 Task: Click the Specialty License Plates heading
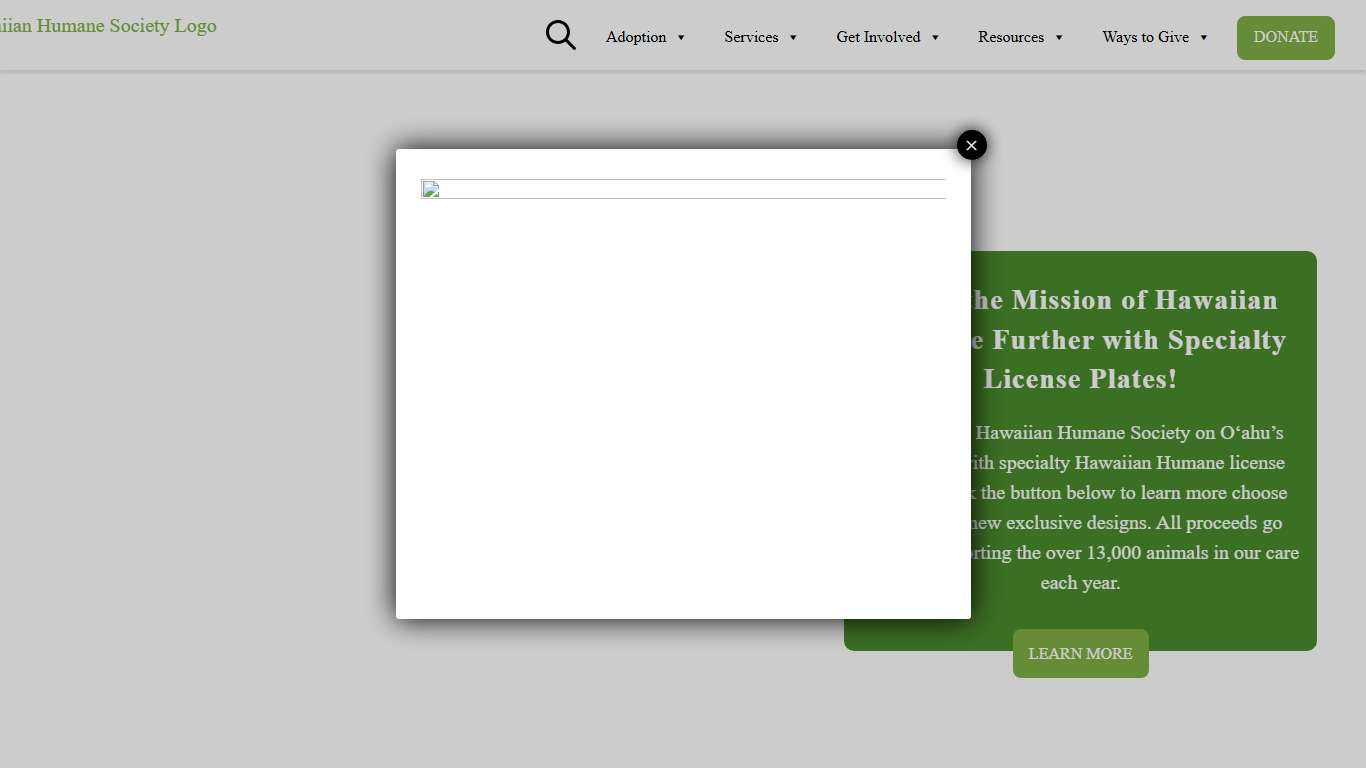(x=1130, y=340)
